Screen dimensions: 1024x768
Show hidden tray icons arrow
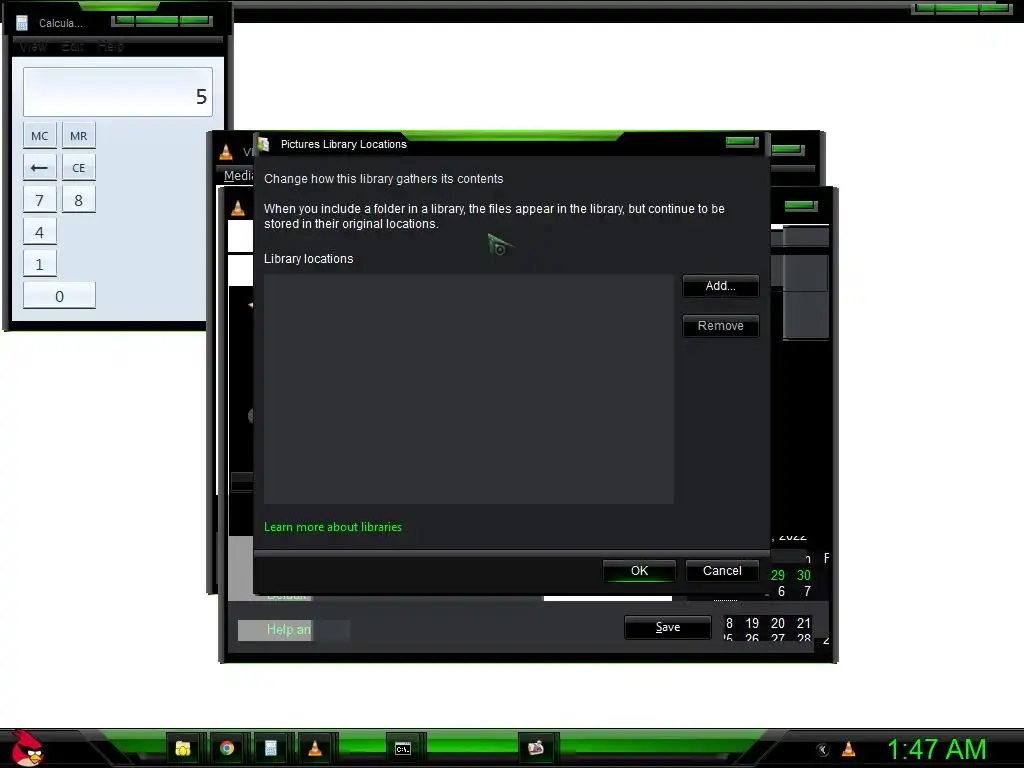click(823, 750)
